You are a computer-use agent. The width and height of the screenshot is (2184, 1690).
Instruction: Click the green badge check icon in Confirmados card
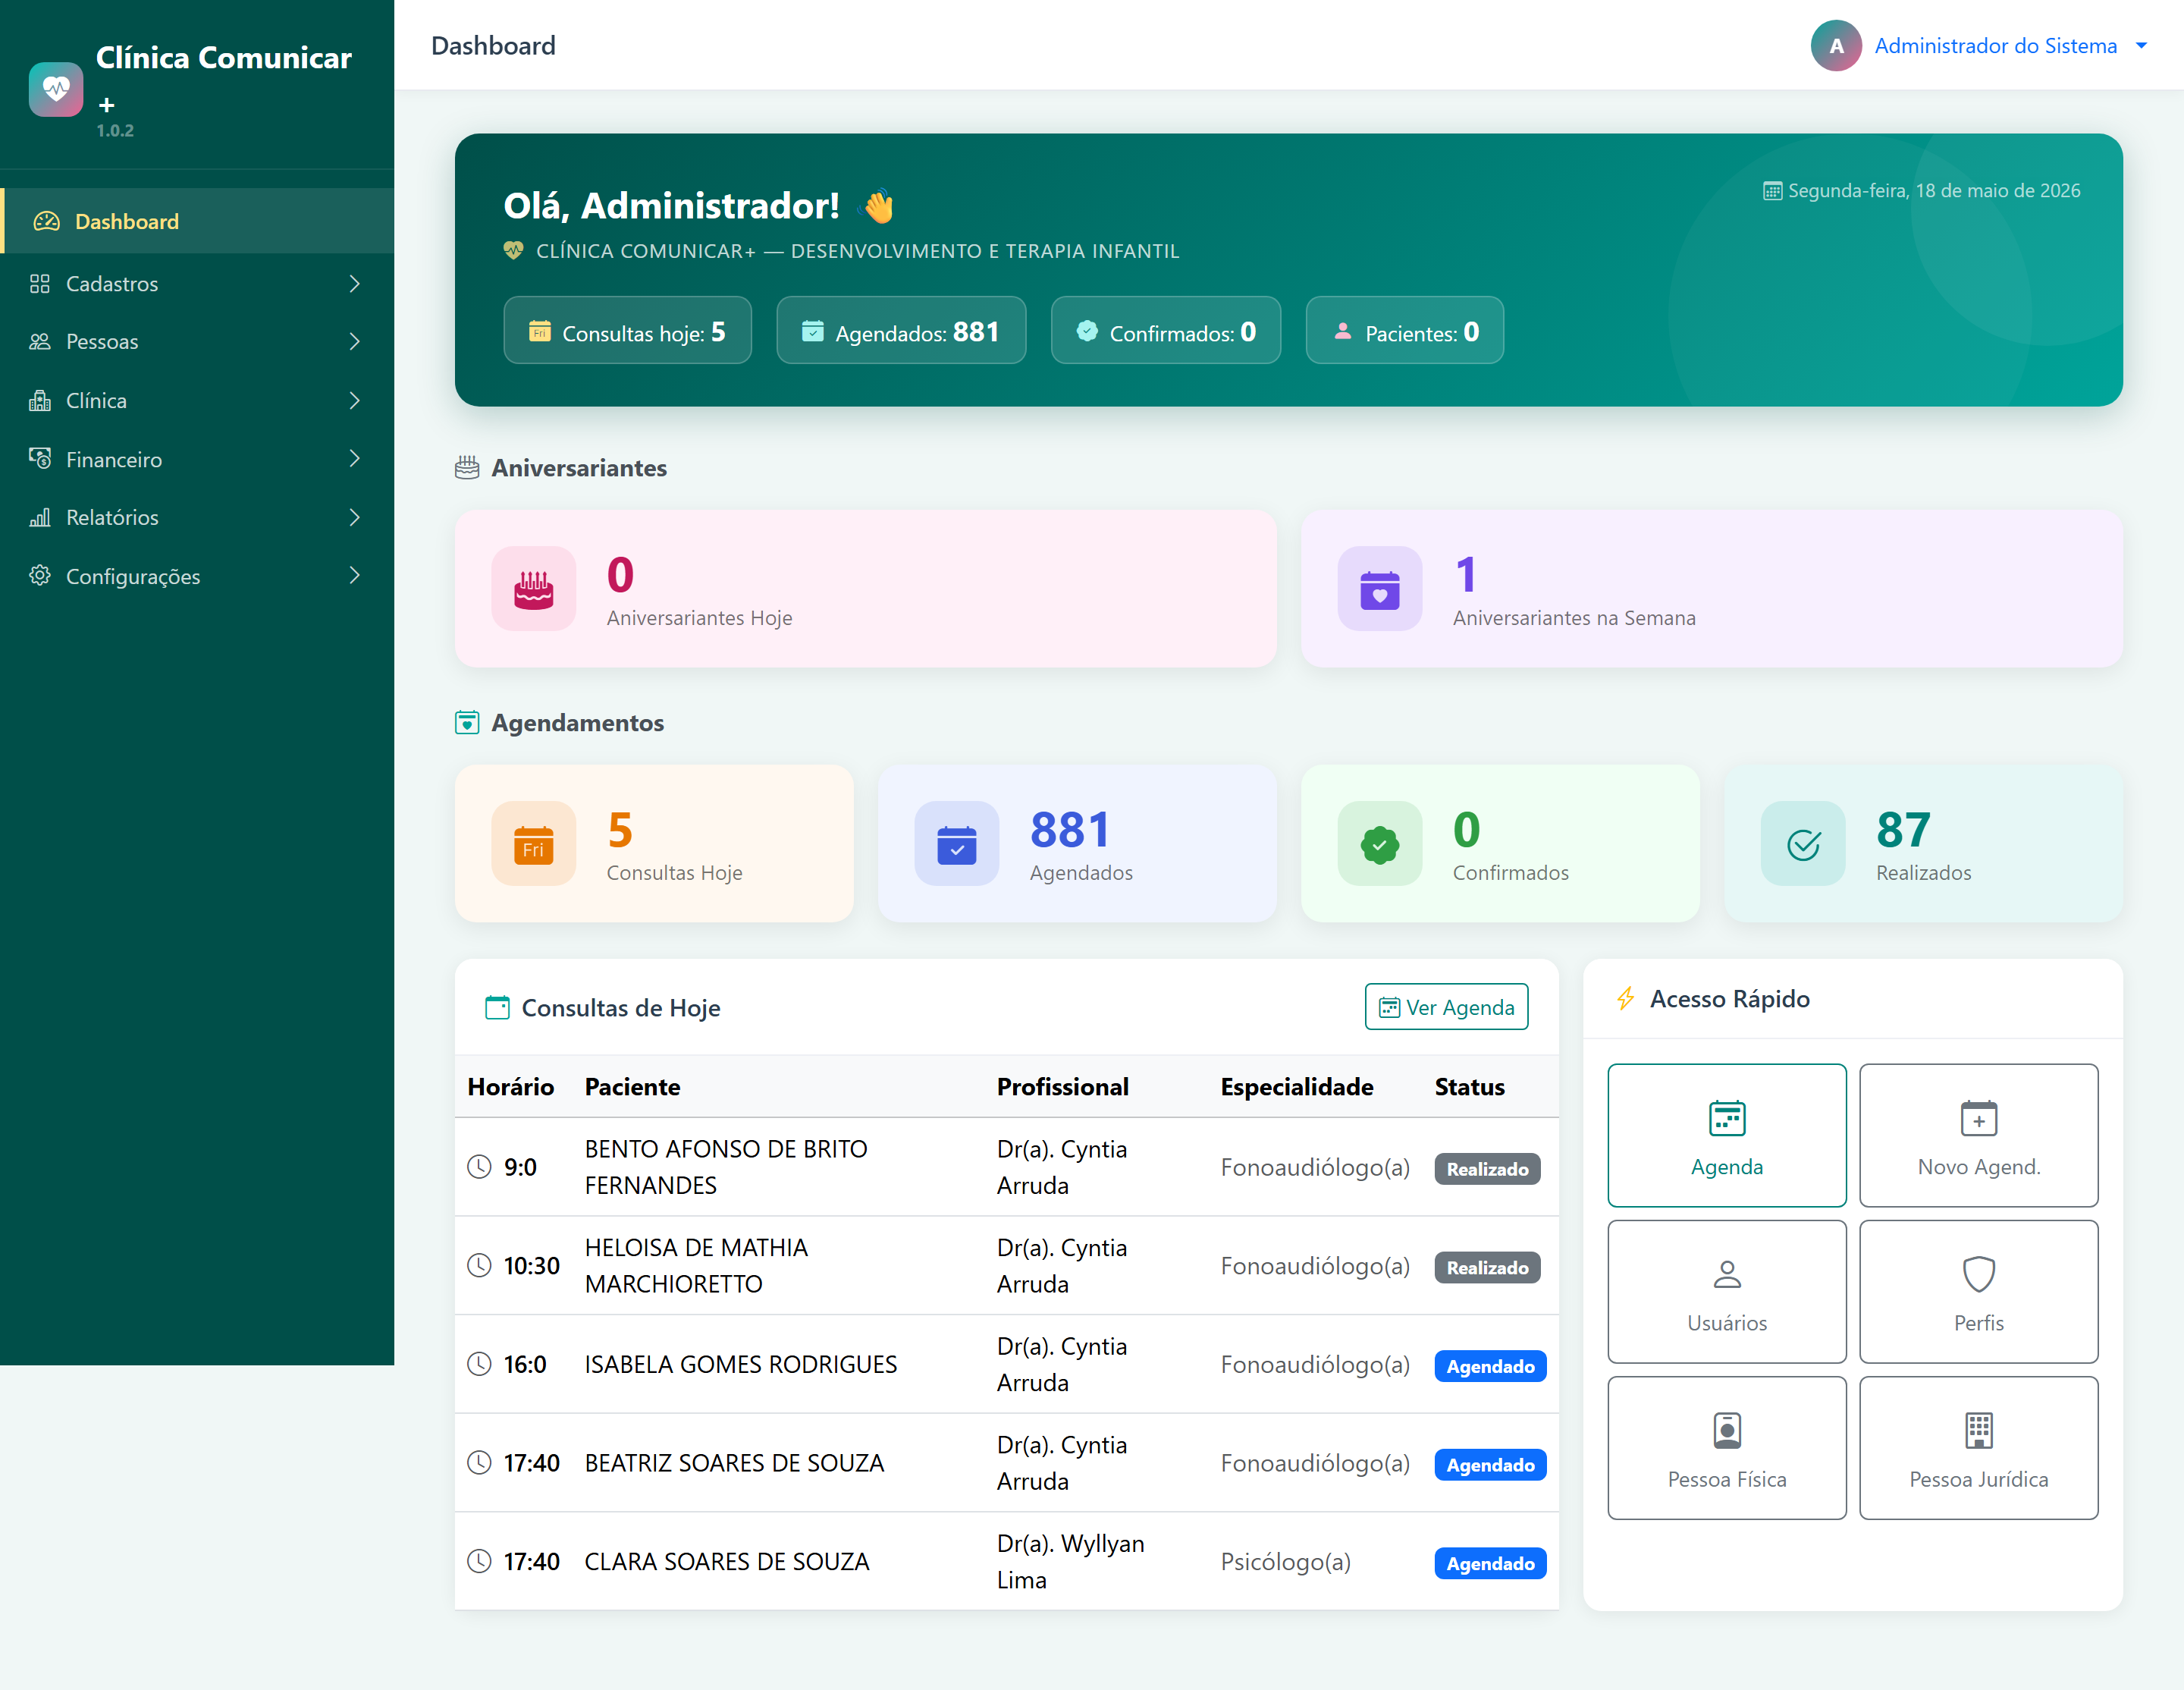pyautogui.click(x=1380, y=844)
